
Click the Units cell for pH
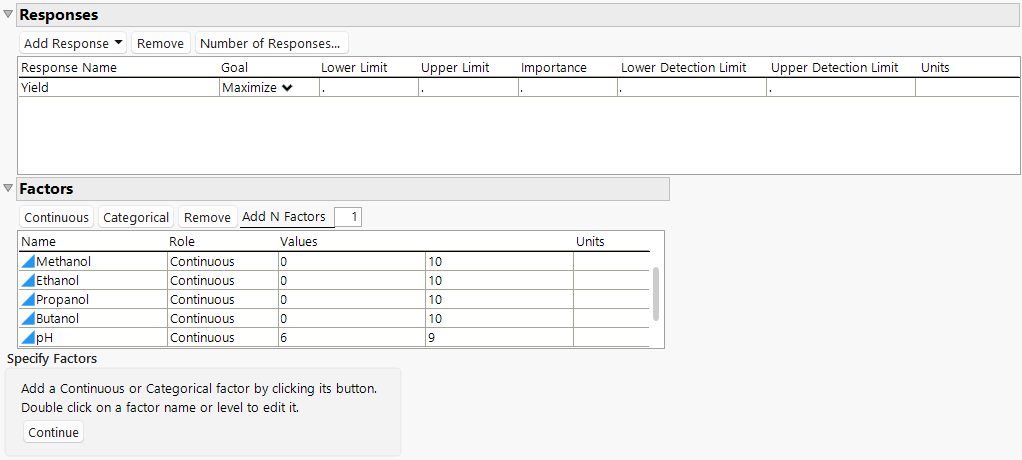611,338
